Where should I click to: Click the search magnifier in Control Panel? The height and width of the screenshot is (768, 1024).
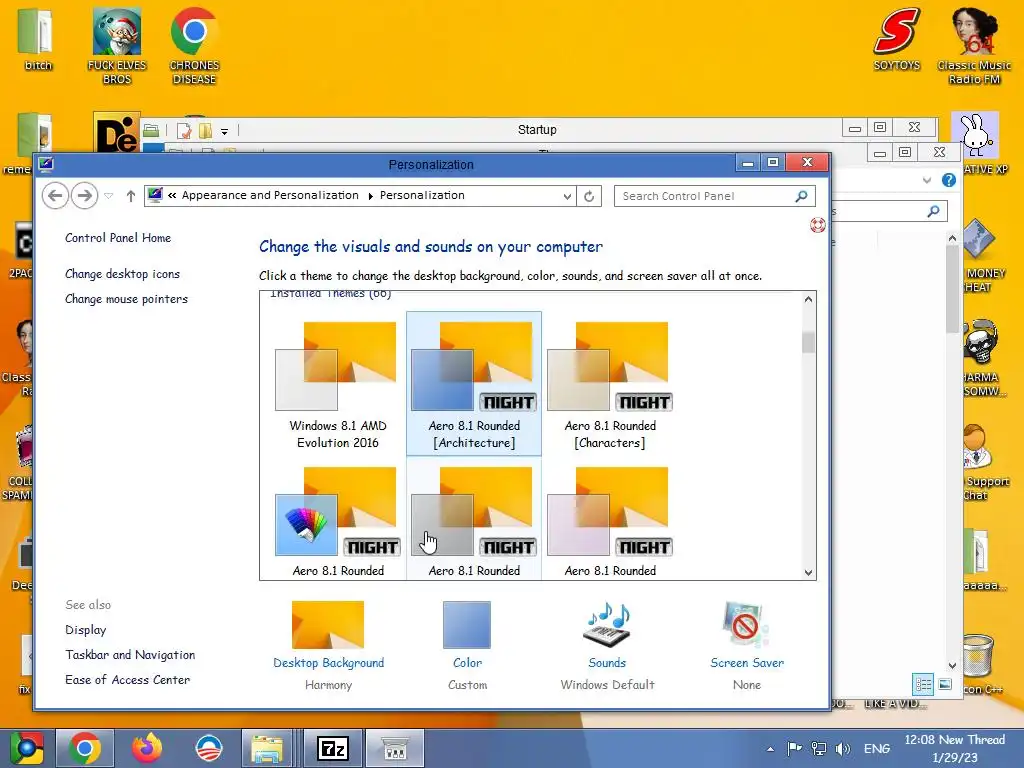tap(801, 196)
